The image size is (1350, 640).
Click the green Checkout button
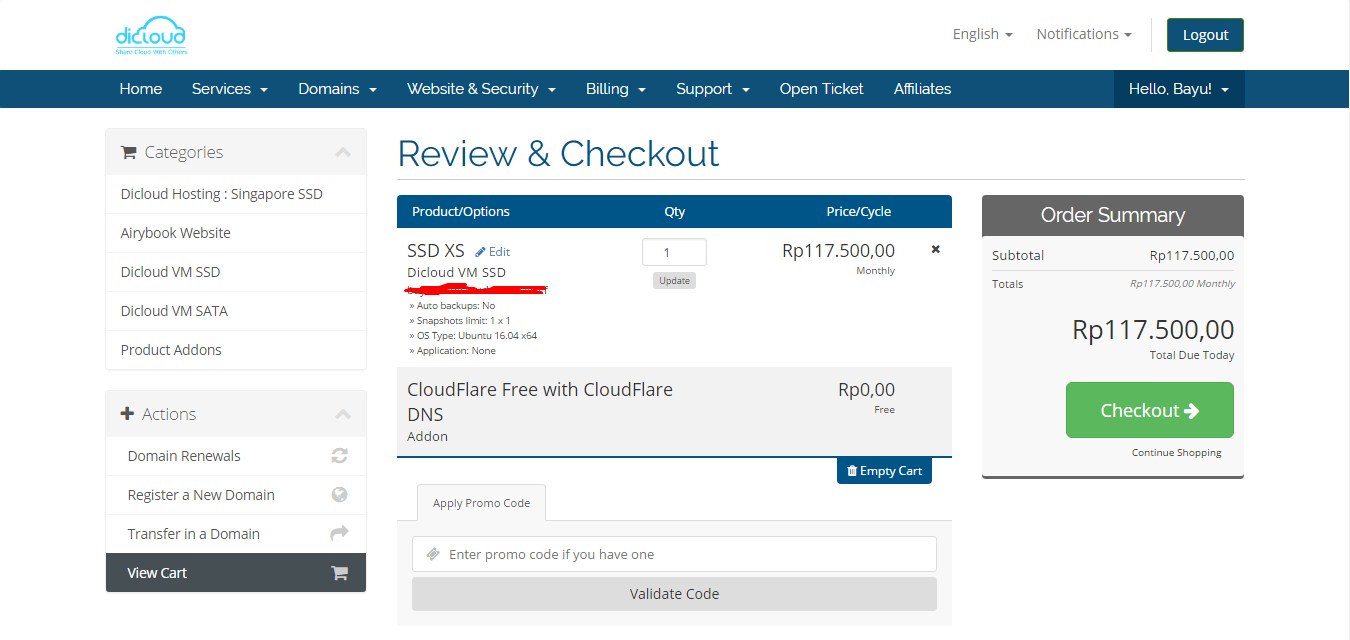point(1150,410)
